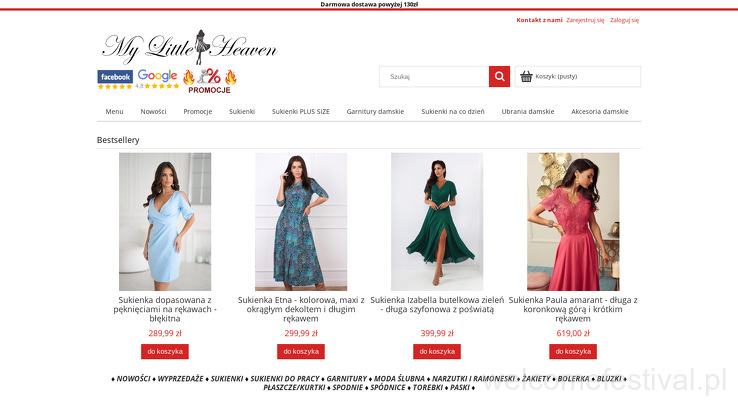Add the blue fitted dress to cart
This screenshot has height=400, width=738.
tap(165, 352)
